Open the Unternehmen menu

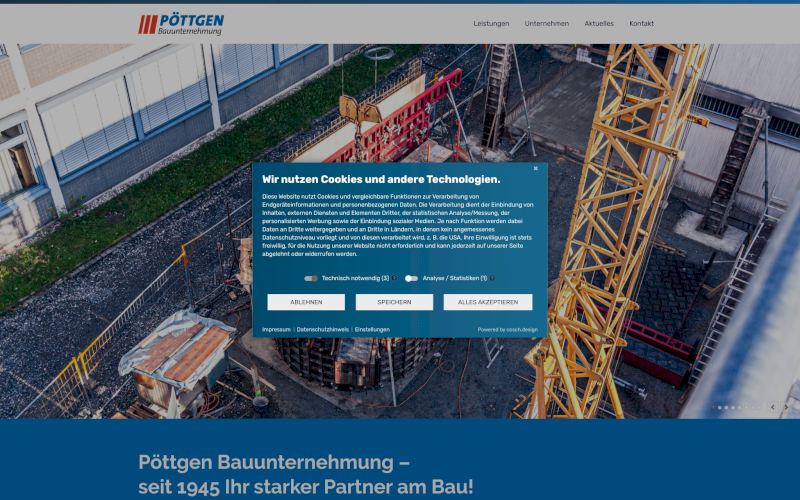pos(547,23)
